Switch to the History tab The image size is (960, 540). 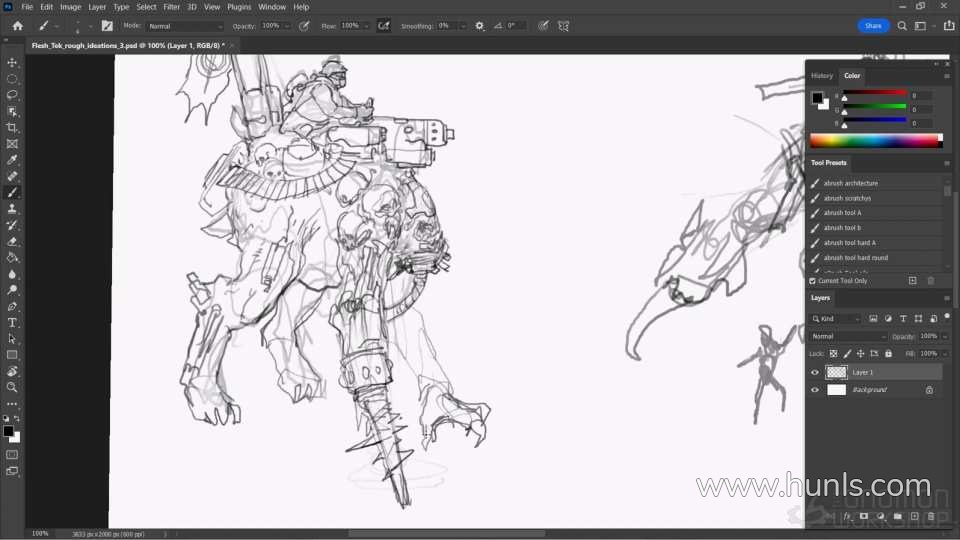(822, 76)
